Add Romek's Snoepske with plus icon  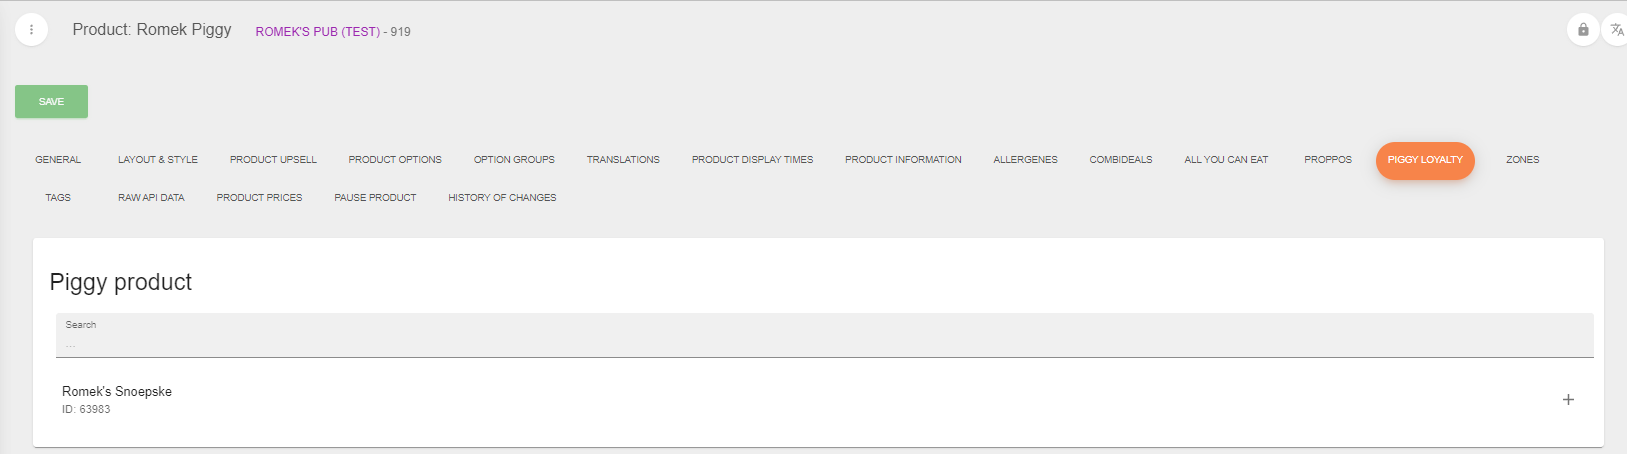(x=1568, y=399)
